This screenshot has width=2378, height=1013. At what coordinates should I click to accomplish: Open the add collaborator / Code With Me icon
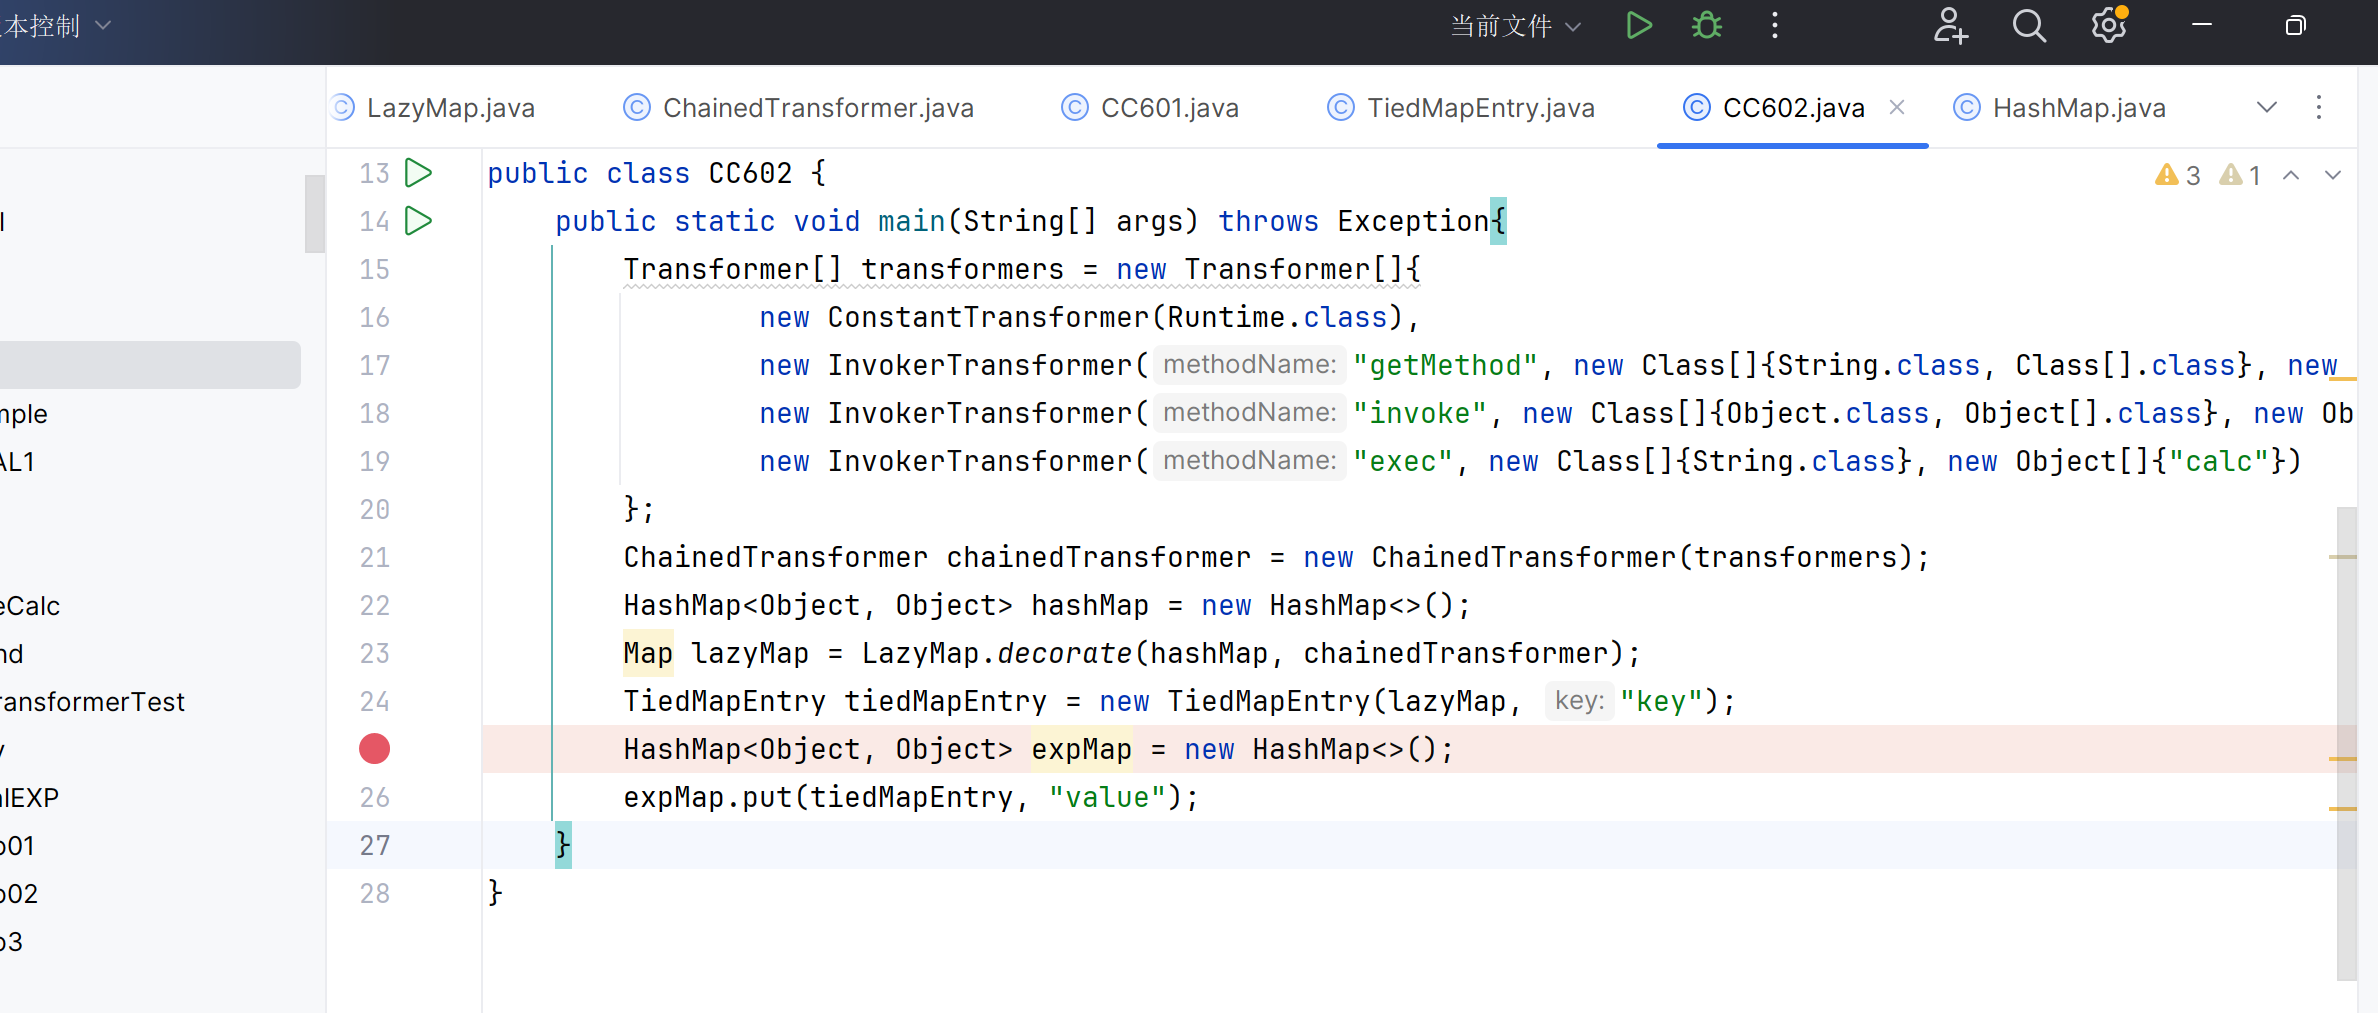(x=1950, y=26)
